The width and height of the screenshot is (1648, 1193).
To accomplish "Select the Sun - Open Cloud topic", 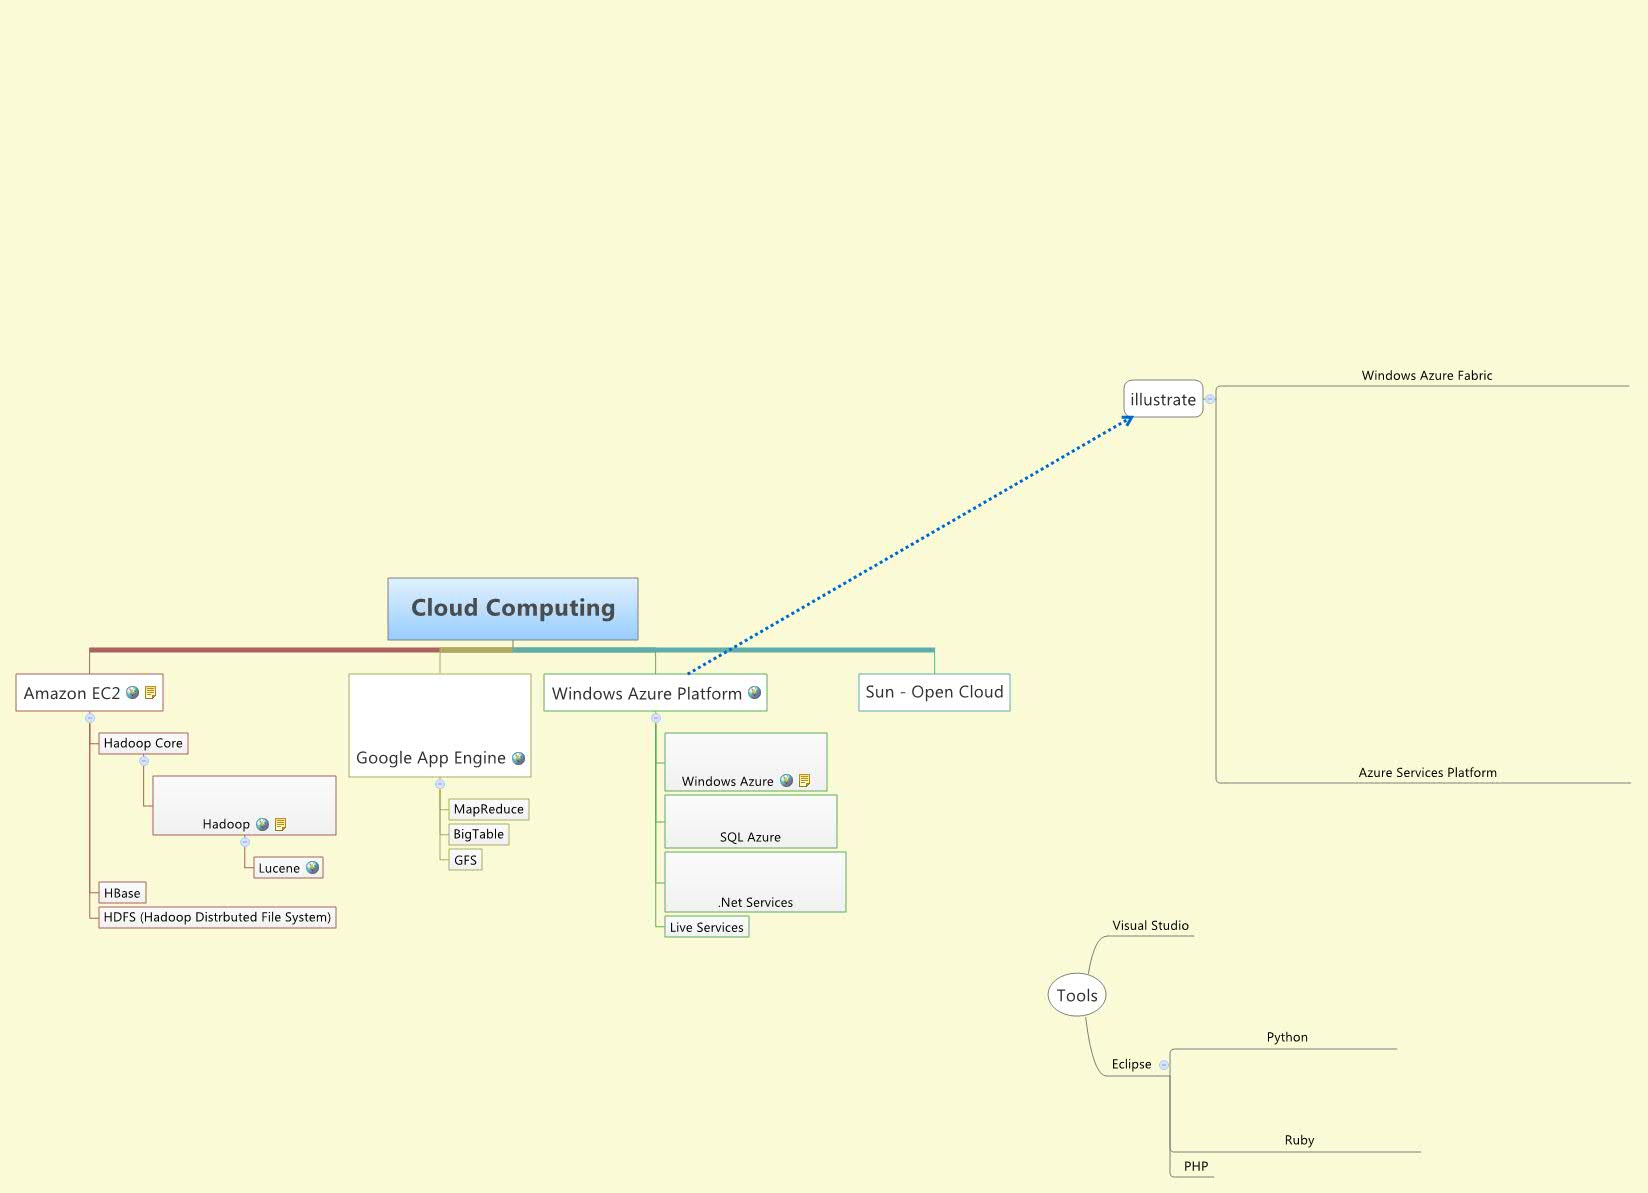I will [x=933, y=691].
